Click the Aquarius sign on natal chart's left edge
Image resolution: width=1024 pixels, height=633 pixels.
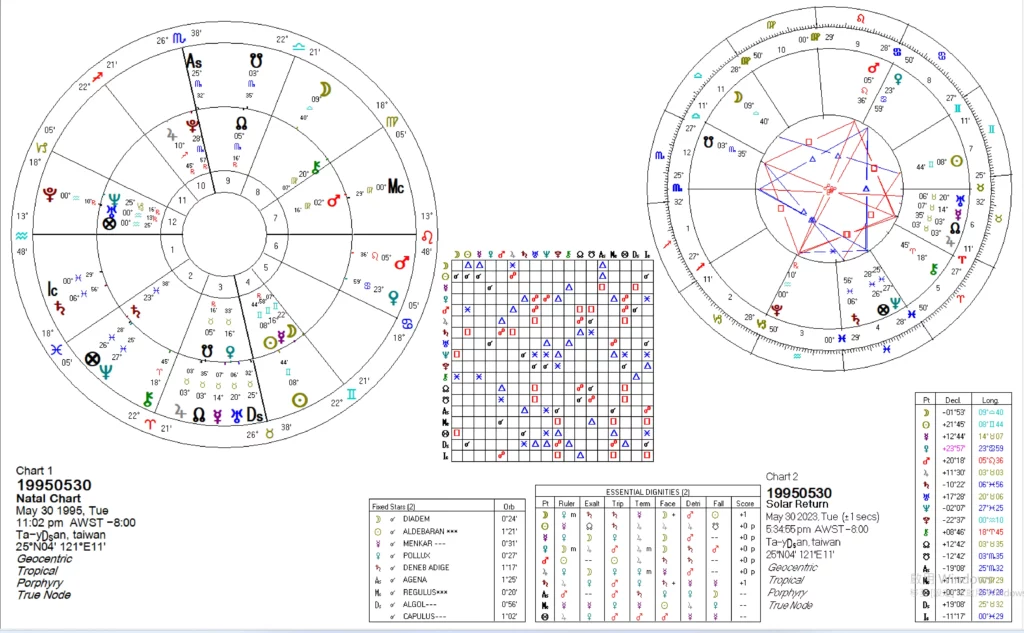click(x=23, y=236)
